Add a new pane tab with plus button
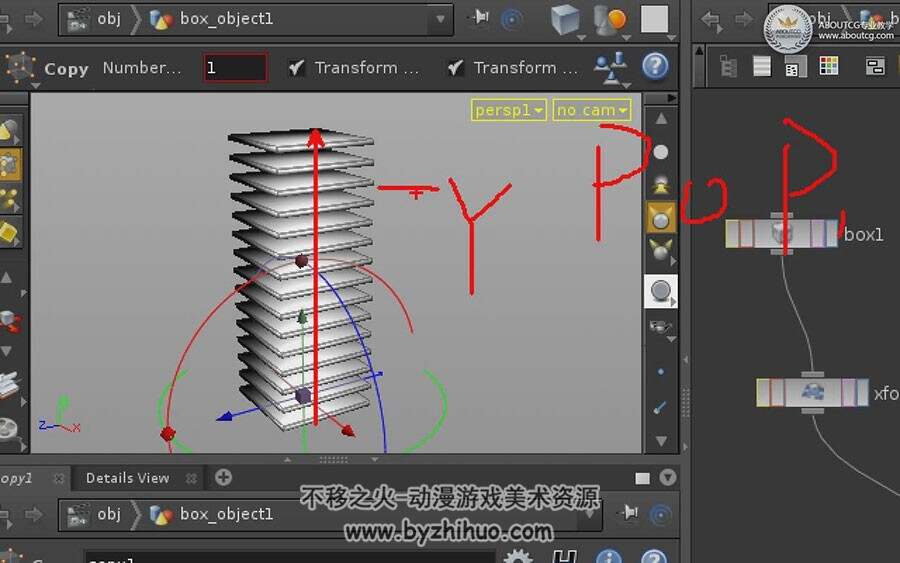The height and width of the screenshot is (563, 900). pyautogui.click(x=223, y=477)
